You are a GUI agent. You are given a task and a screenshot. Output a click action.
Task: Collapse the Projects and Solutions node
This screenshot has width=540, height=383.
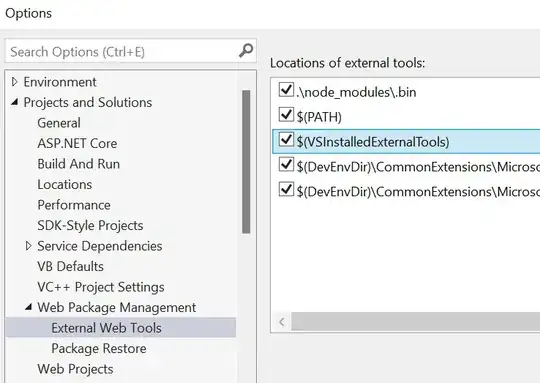point(14,102)
